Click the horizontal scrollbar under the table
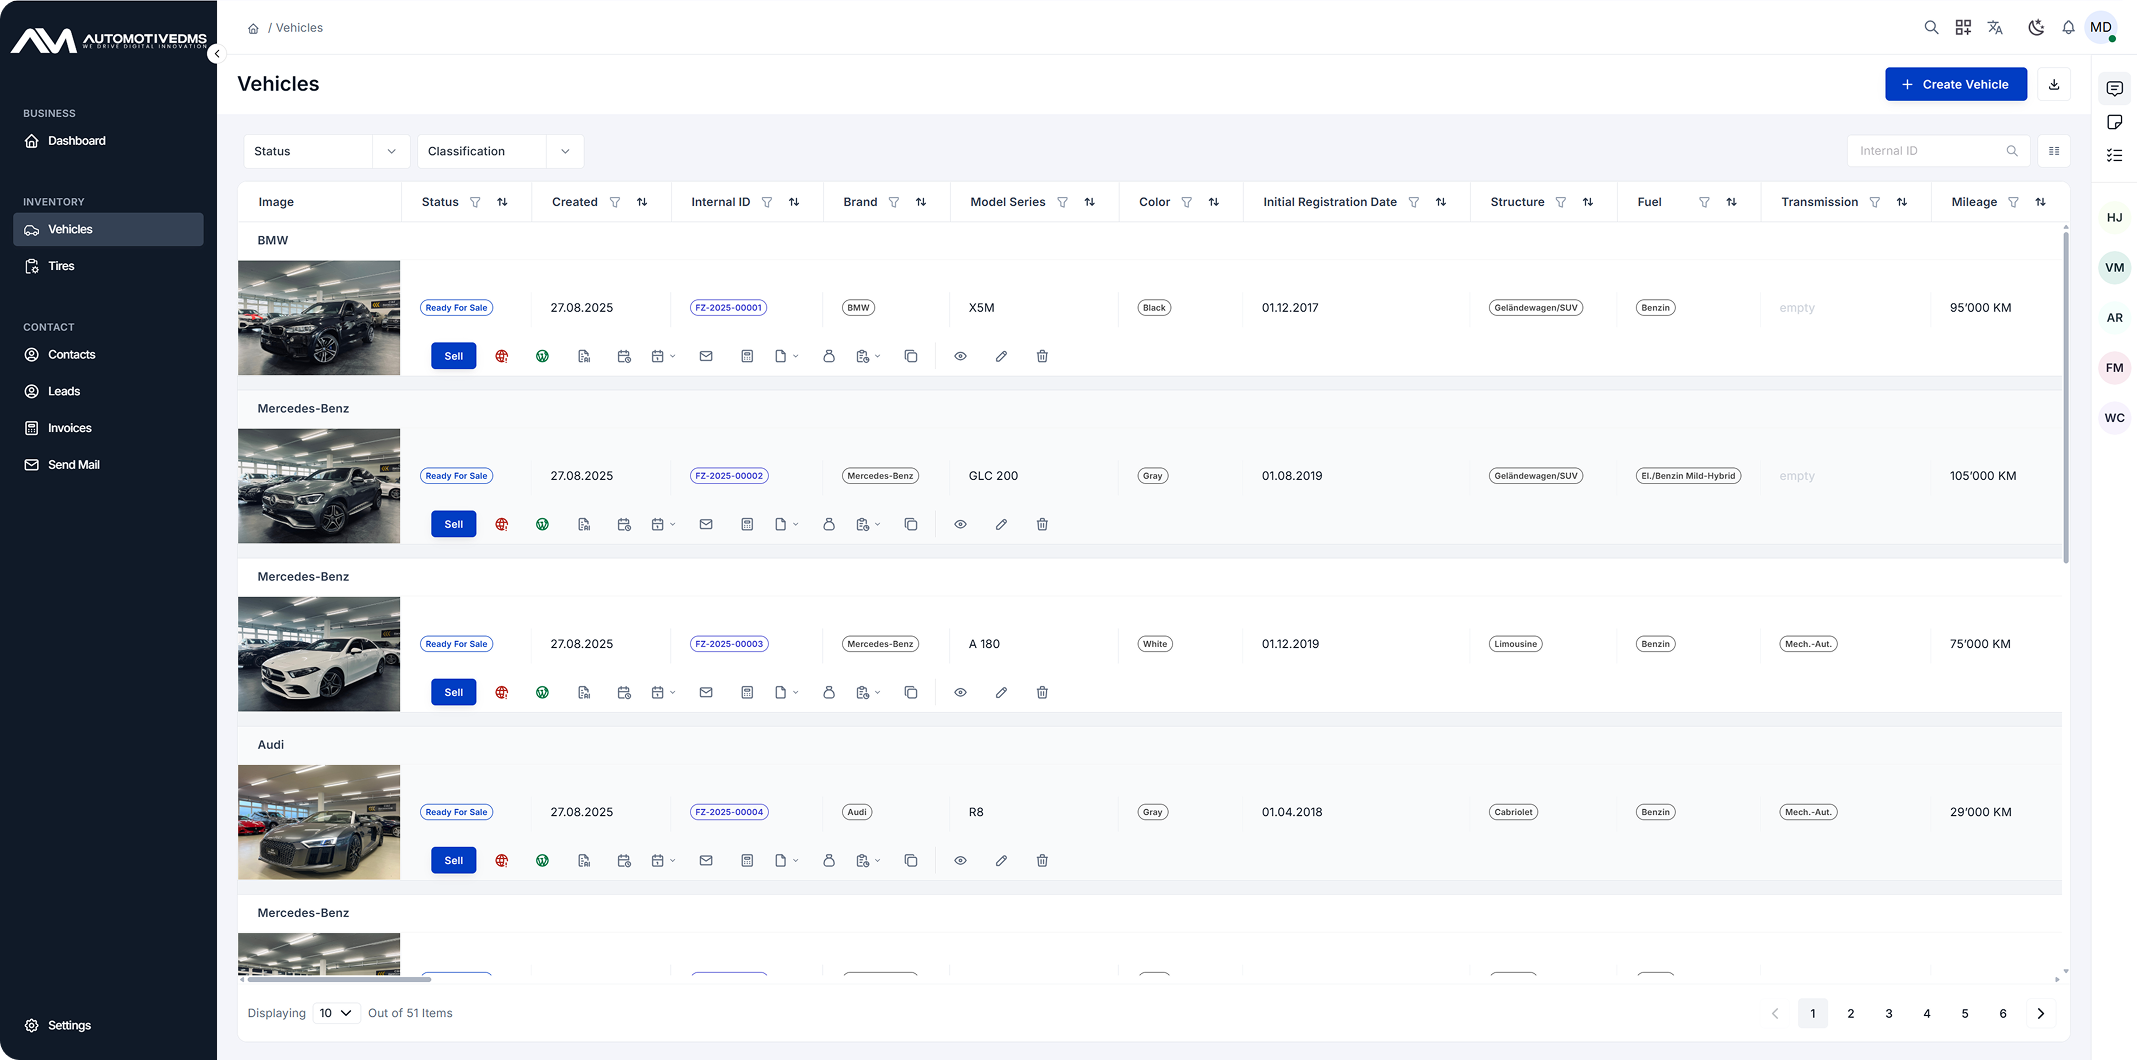The height and width of the screenshot is (1060, 2137). 339,980
